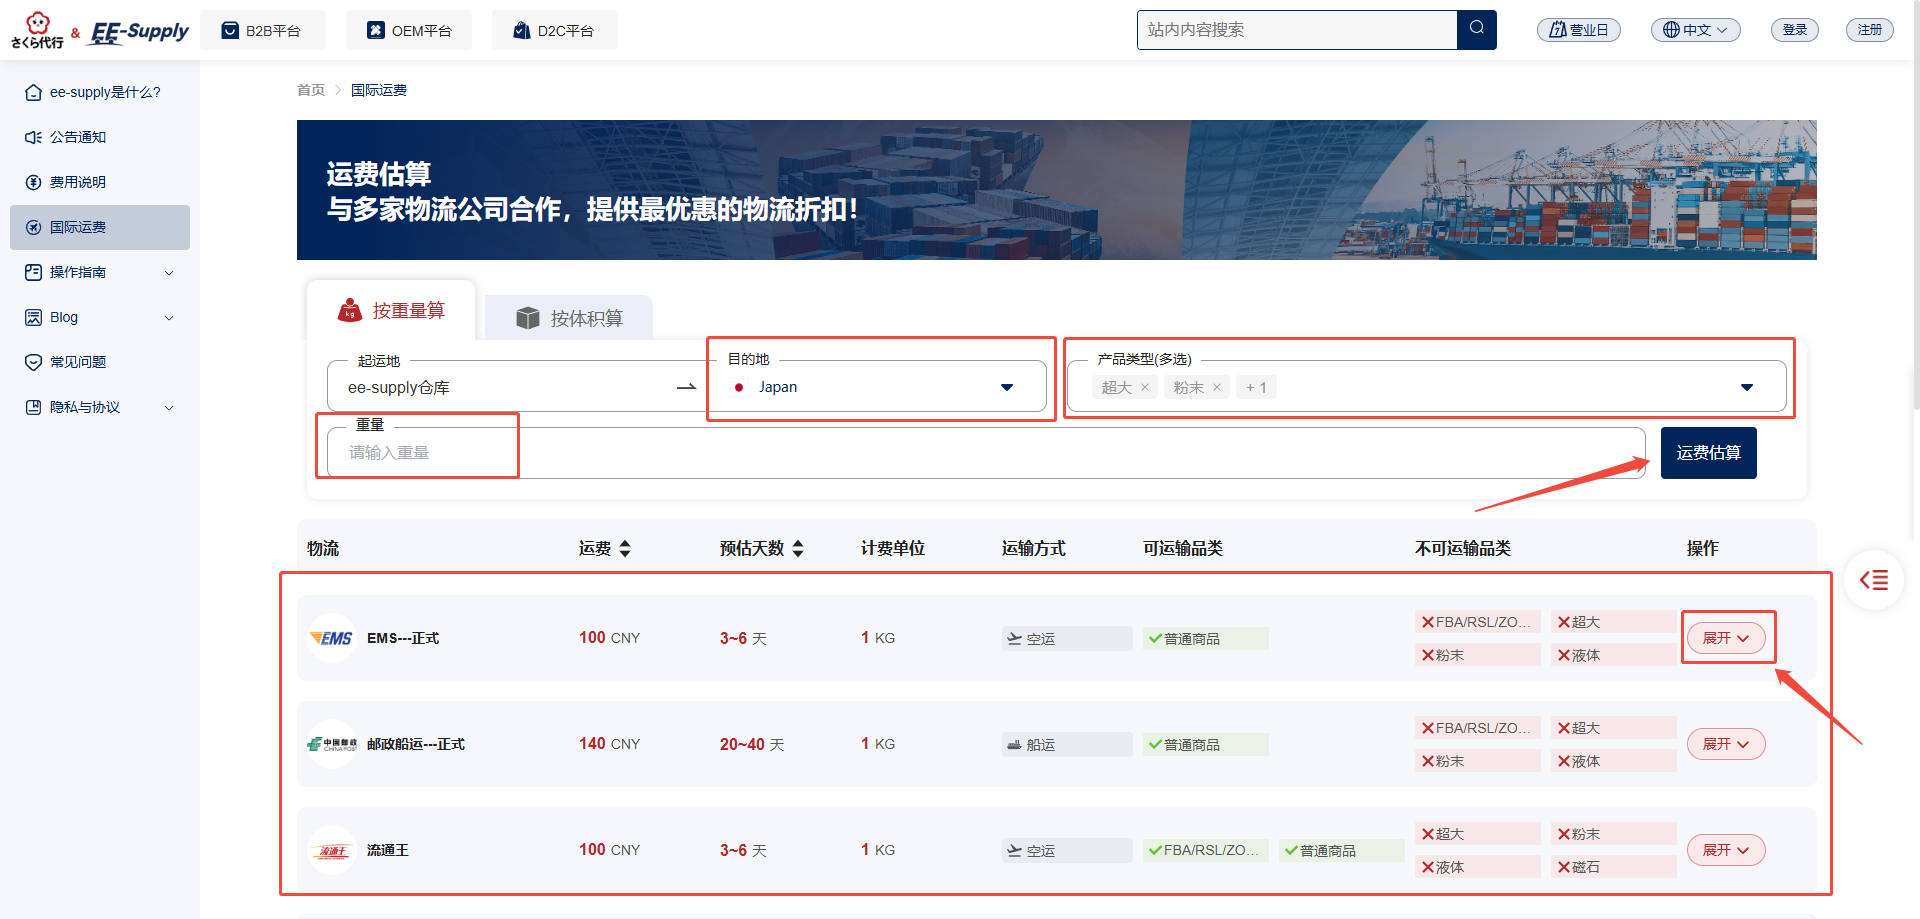Switch to the 按重量算 tab
The height and width of the screenshot is (919, 1920).
[x=391, y=310]
